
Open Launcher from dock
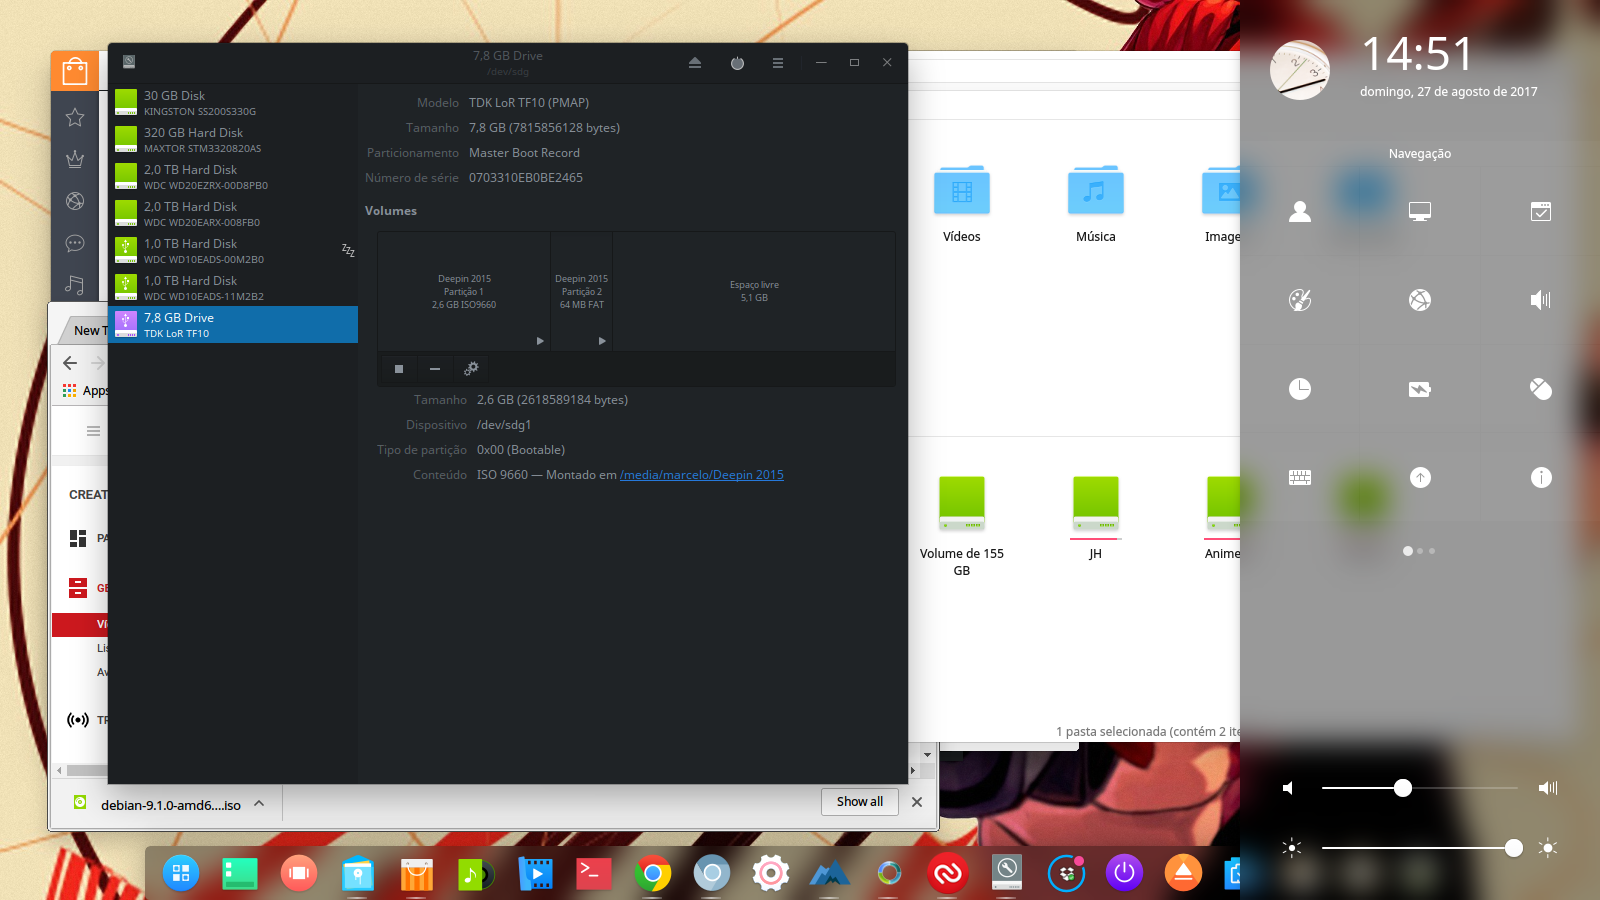pos(181,873)
